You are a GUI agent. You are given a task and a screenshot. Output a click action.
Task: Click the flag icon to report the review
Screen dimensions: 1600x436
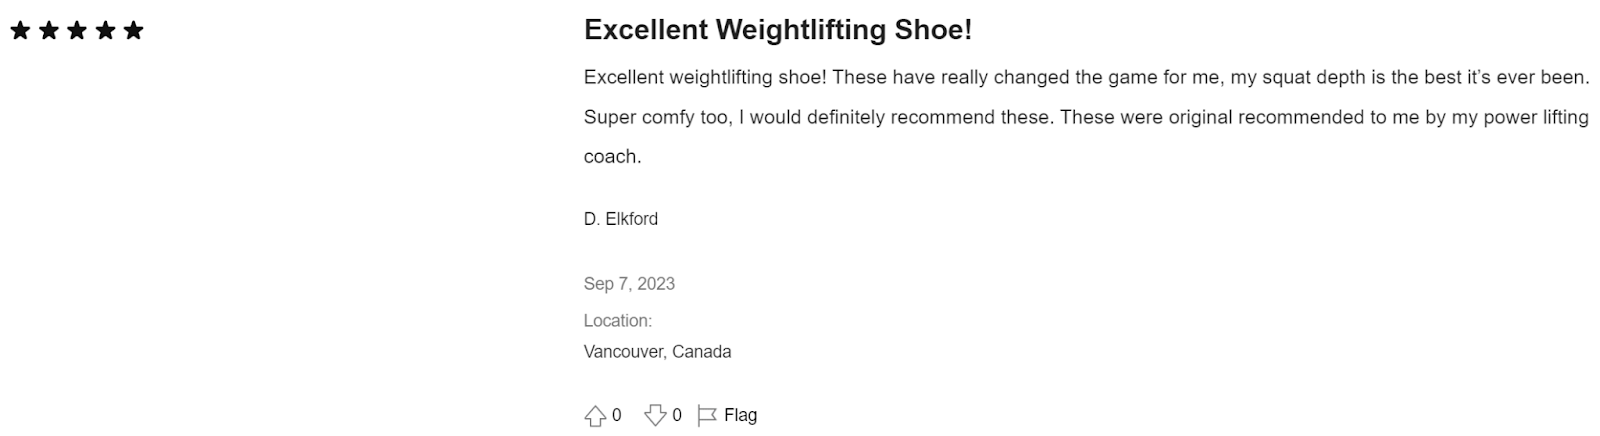[x=707, y=415]
